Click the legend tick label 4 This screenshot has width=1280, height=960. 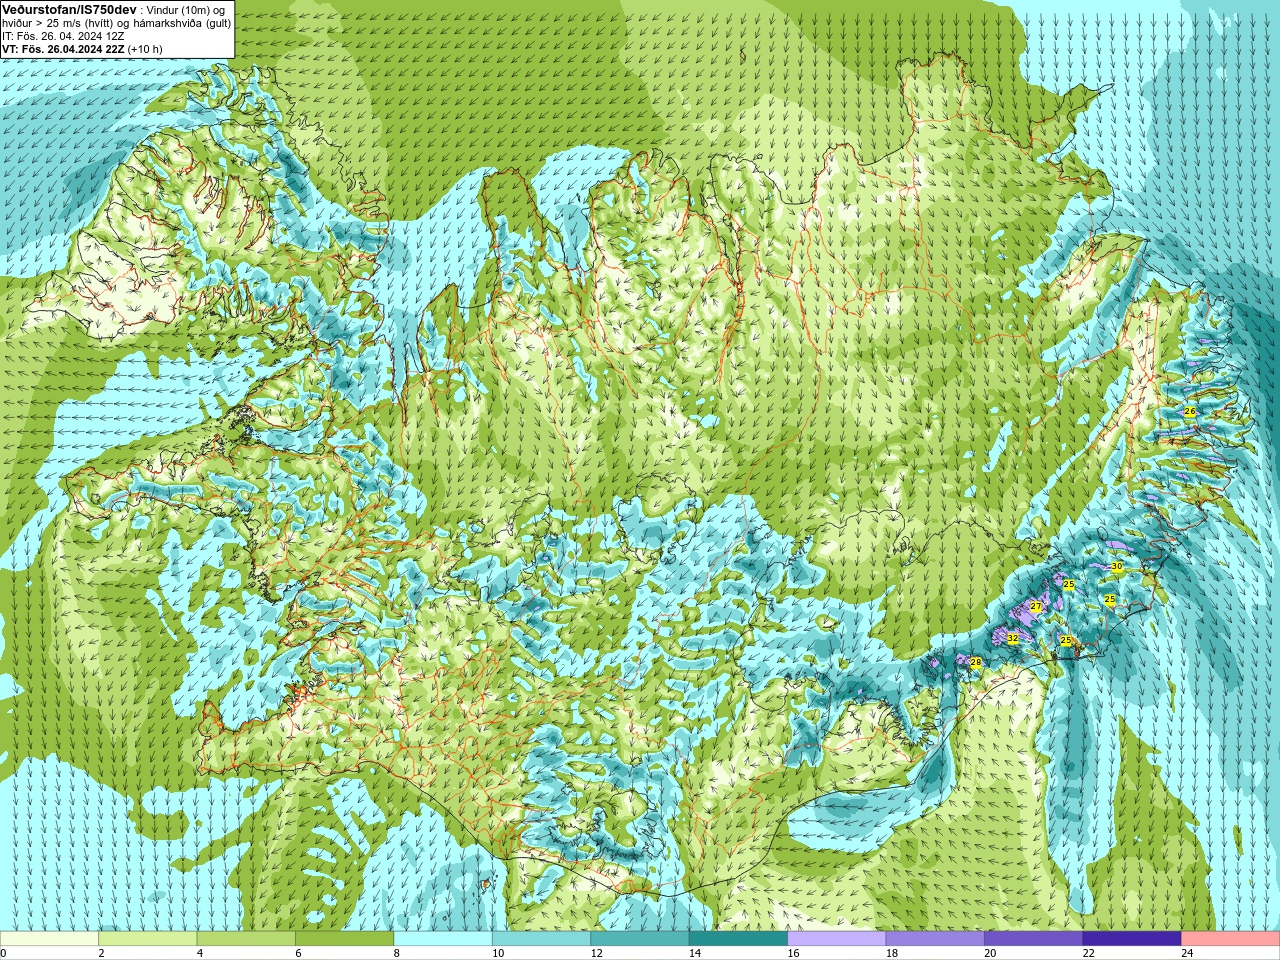(199, 953)
